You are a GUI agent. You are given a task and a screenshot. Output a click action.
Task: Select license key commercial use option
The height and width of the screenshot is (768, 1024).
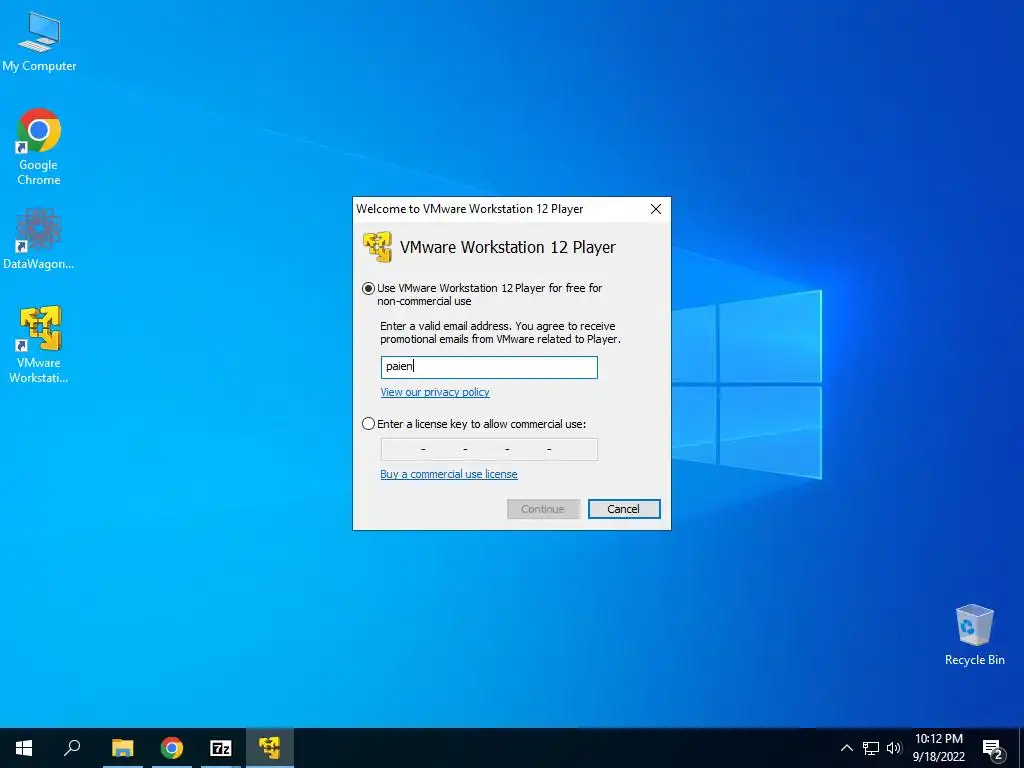pos(368,424)
